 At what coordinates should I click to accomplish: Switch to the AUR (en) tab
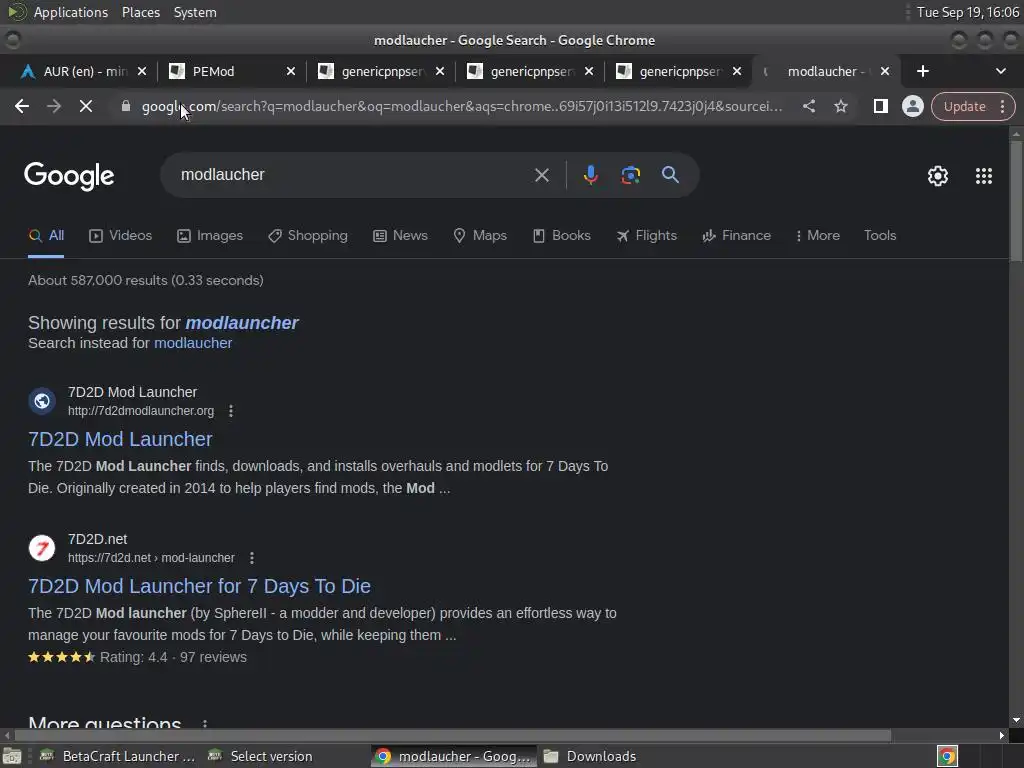[x=74, y=71]
